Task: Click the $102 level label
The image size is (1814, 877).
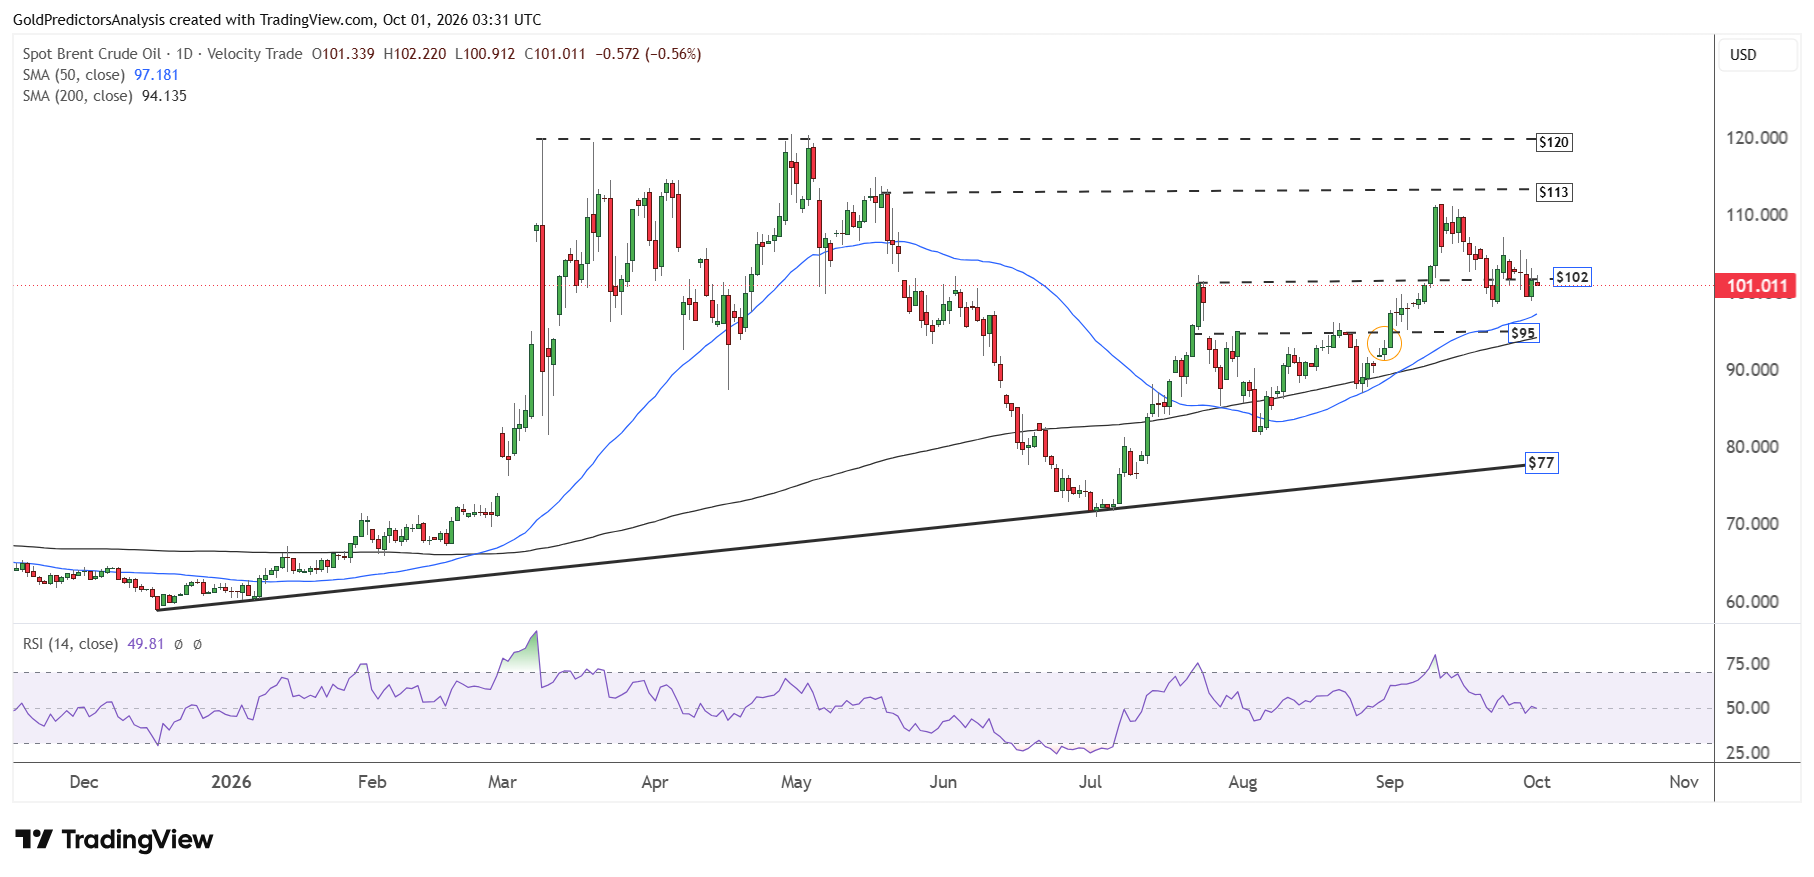Action: pyautogui.click(x=1572, y=277)
